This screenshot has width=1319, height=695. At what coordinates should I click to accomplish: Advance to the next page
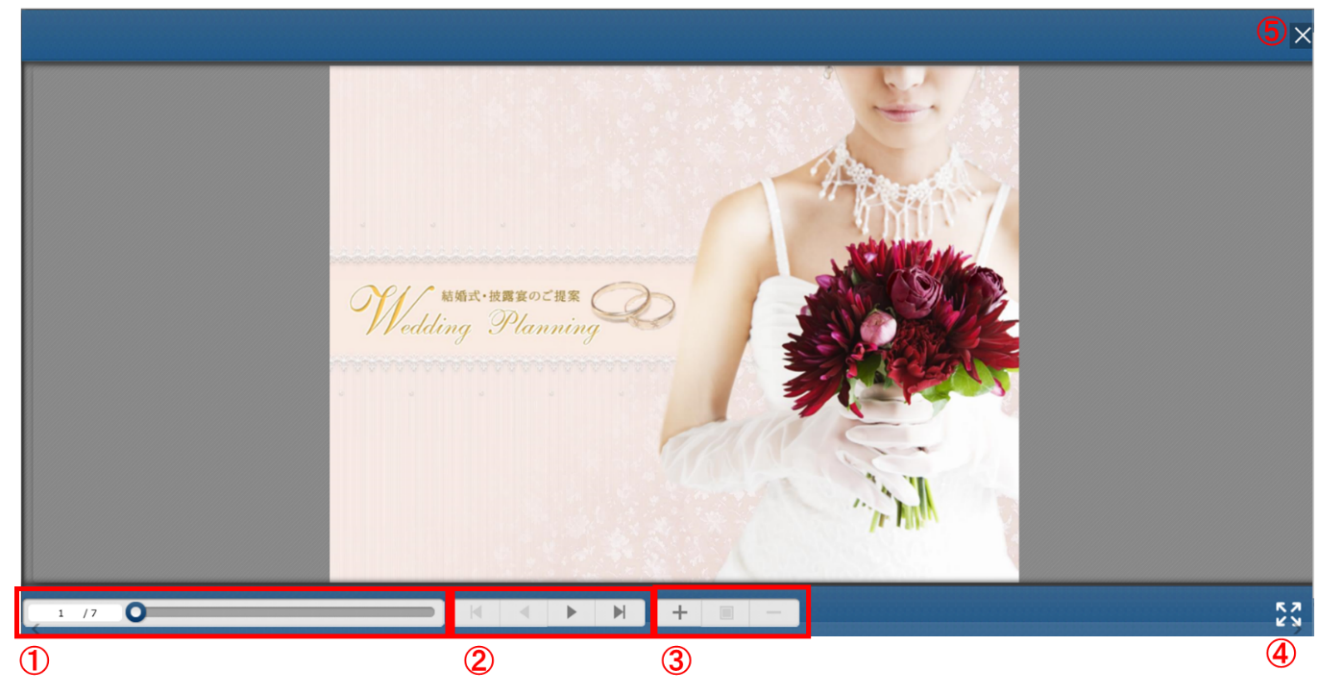coord(571,612)
